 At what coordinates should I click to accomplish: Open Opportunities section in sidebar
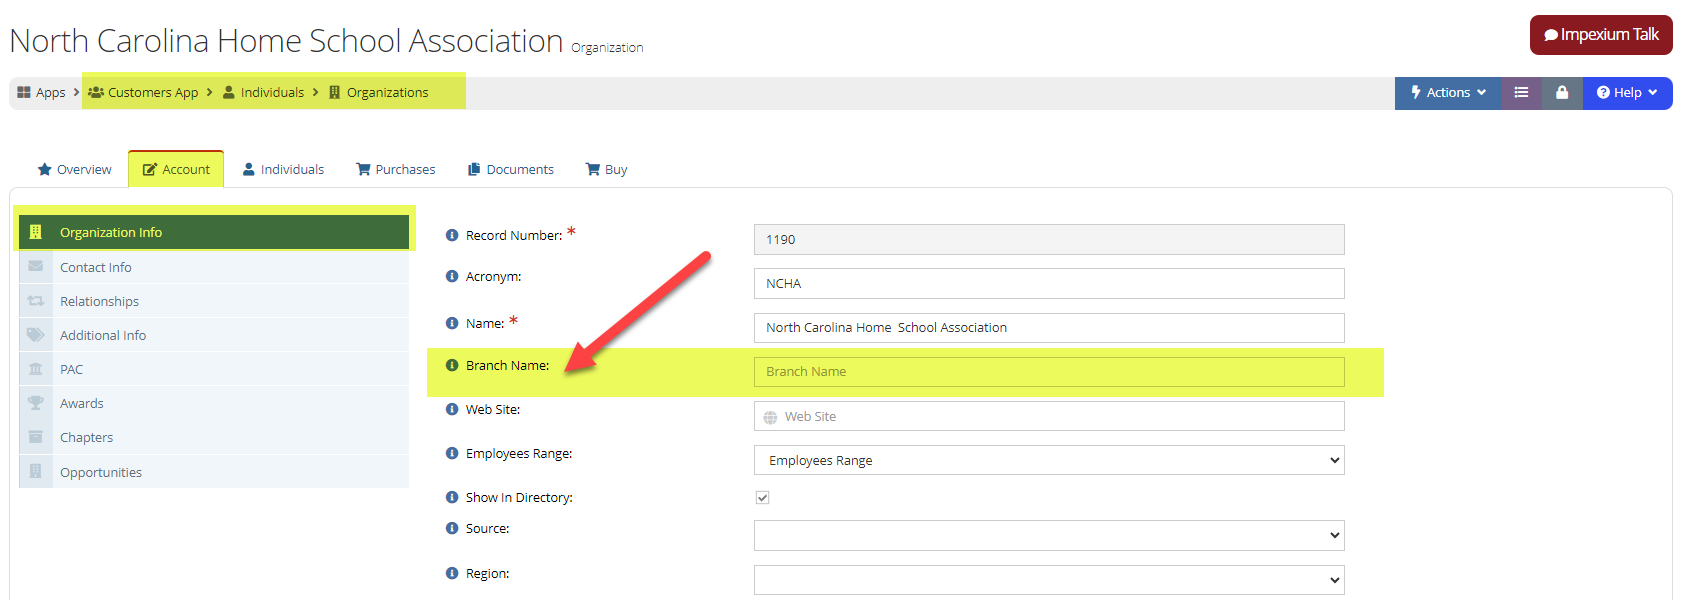click(214, 472)
